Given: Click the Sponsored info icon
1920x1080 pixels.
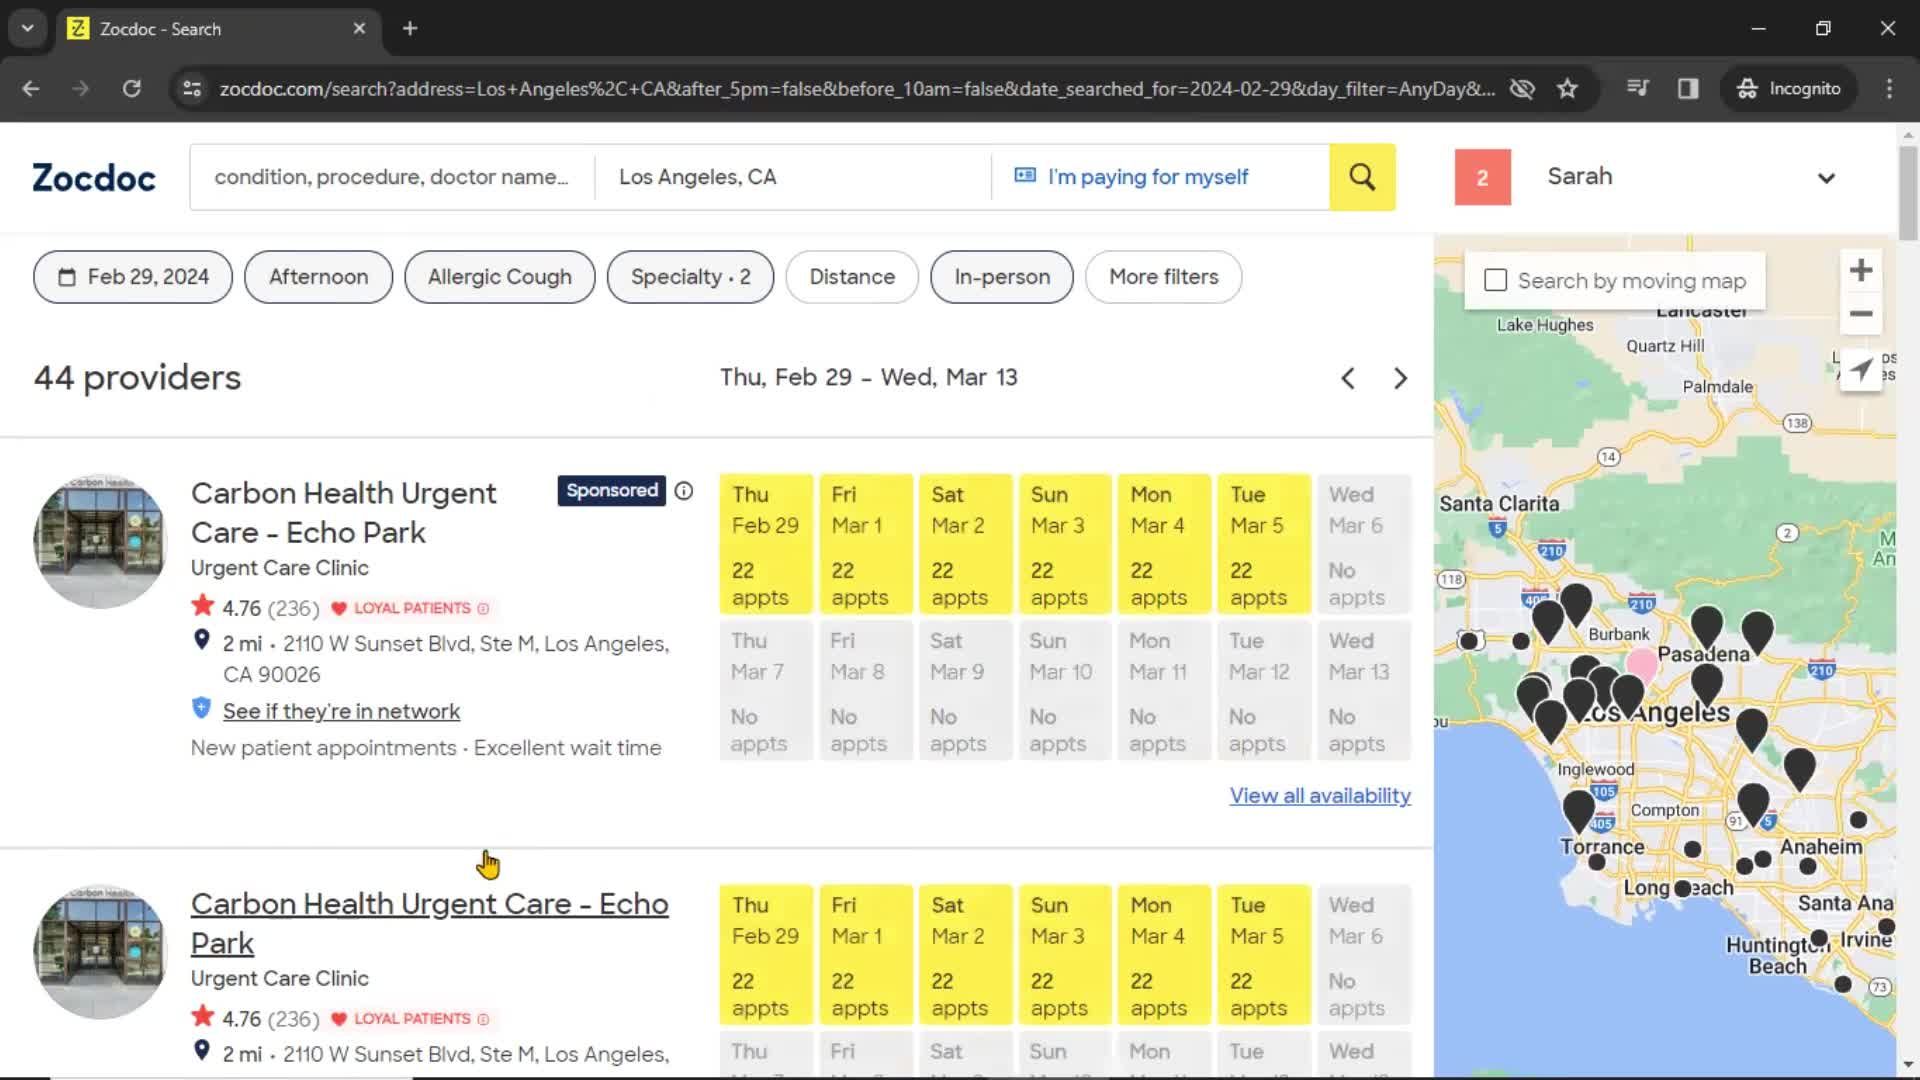Looking at the screenshot, I should (x=684, y=491).
